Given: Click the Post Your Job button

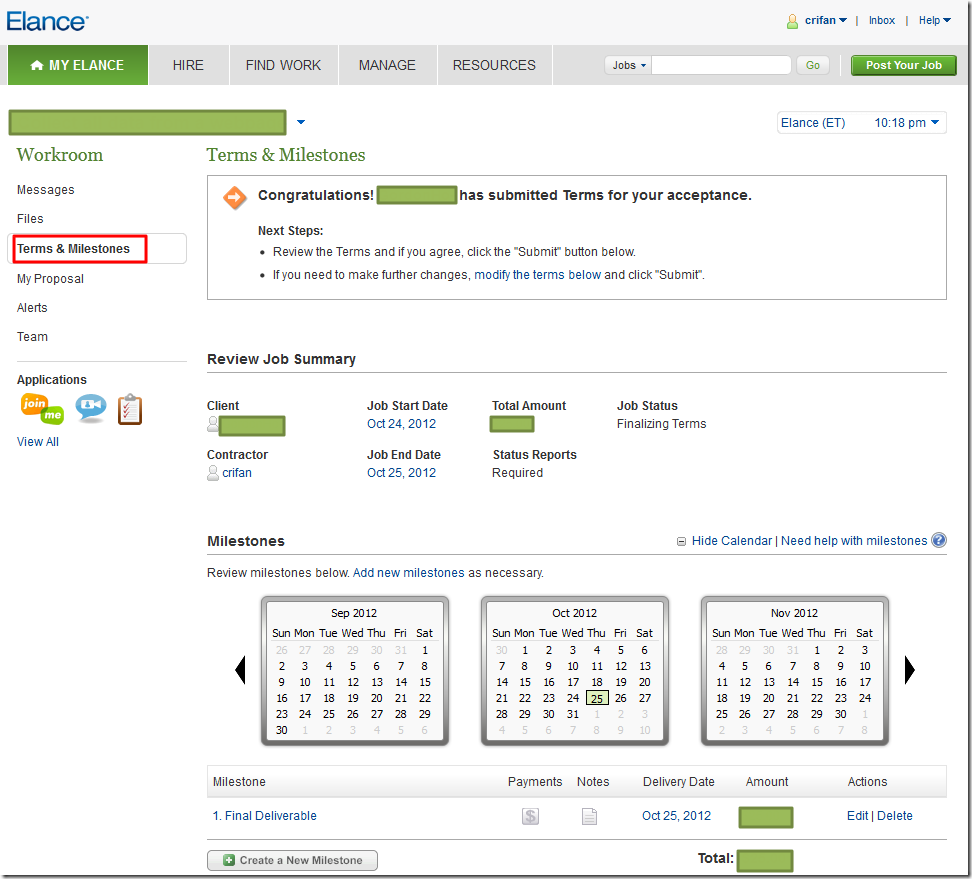Looking at the screenshot, I should coord(904,65).
